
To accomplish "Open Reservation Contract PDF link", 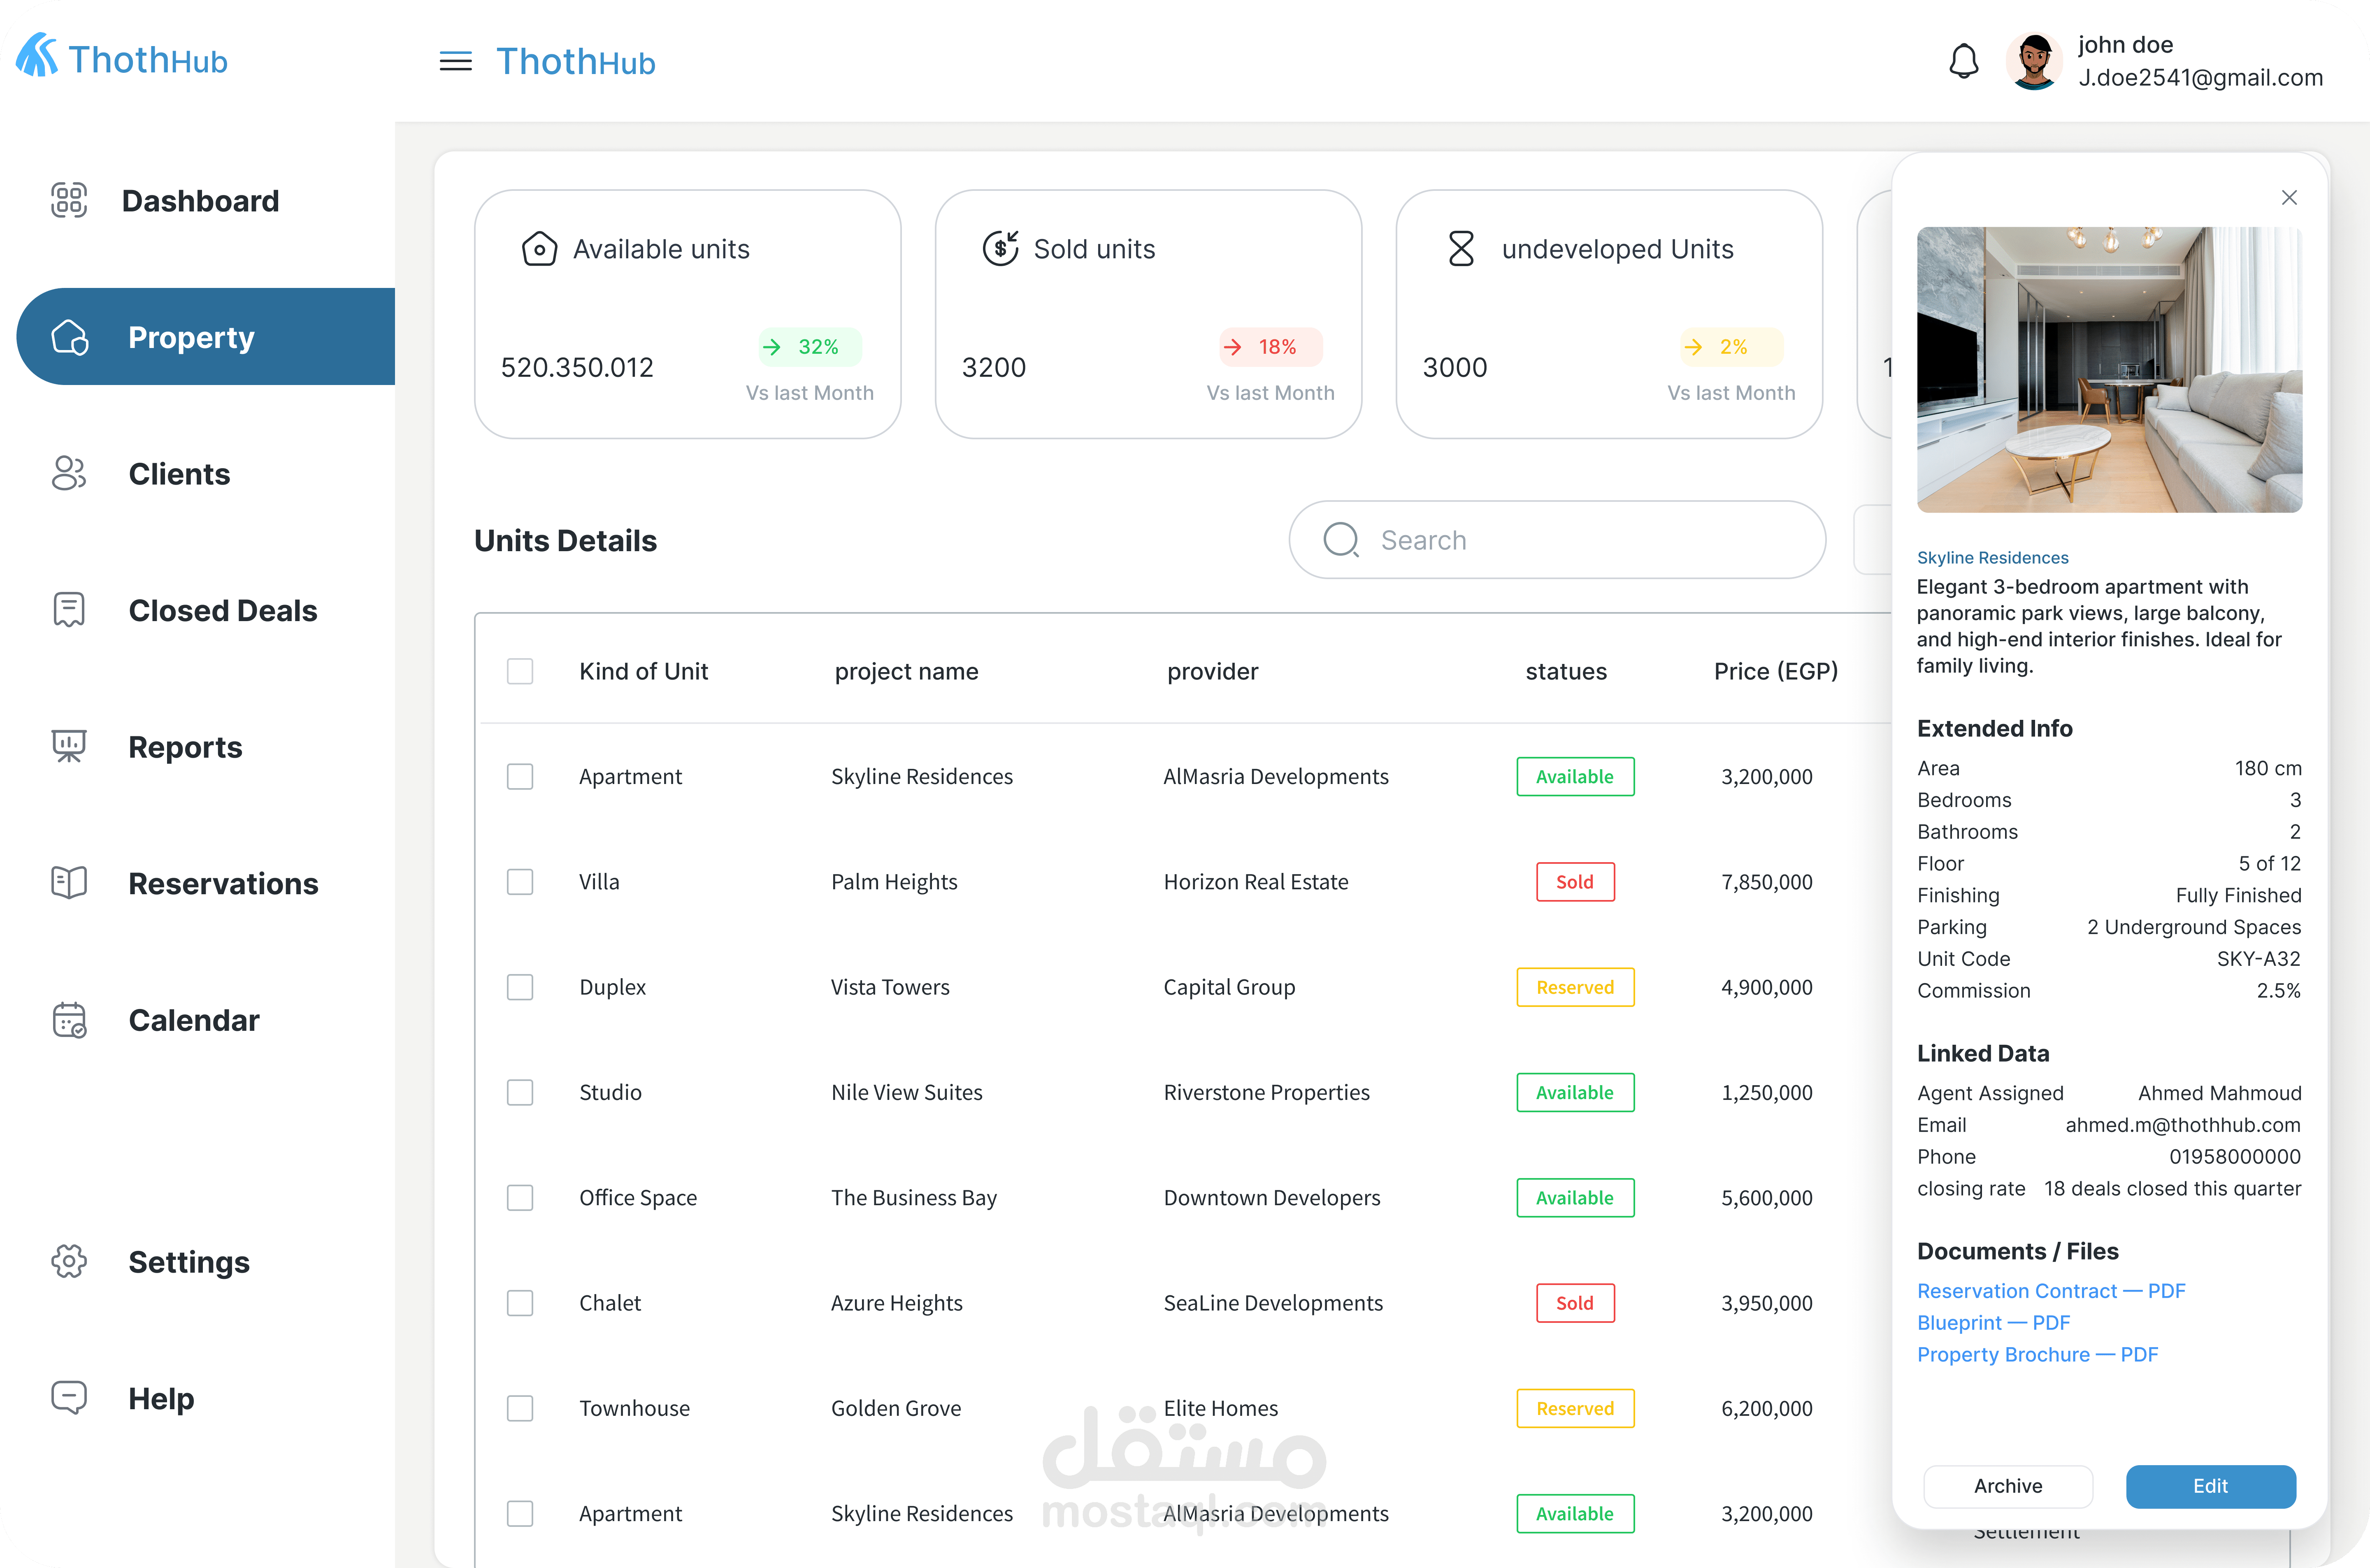I will 2050,1291.
